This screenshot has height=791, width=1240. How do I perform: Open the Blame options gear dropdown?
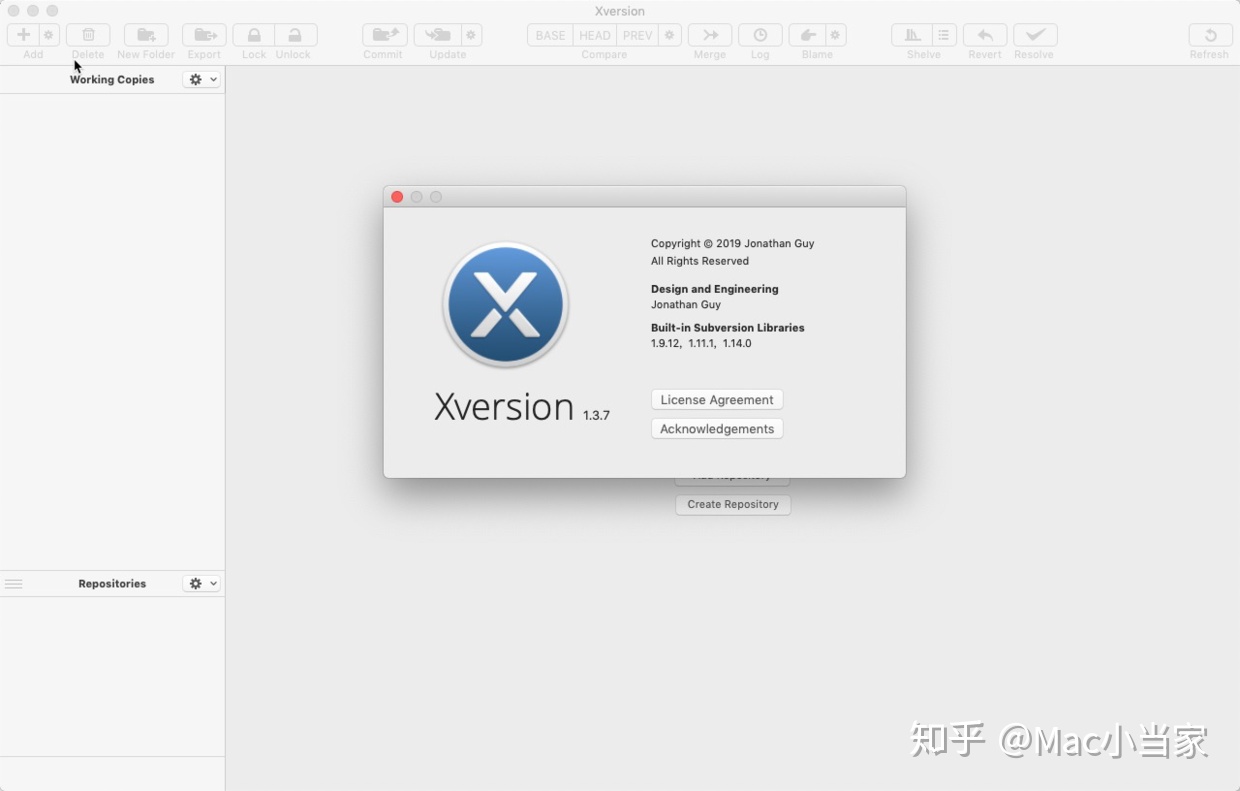[x=836, y=35]
